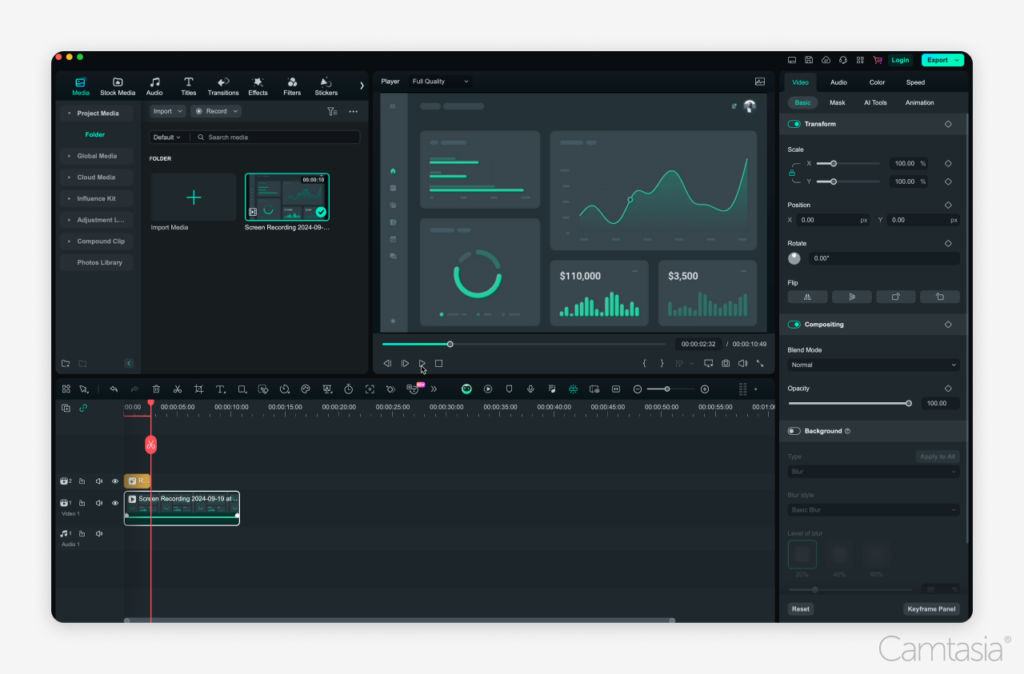This screenshot has height=674, width=1024.
Task: Select the AI Tools sub-tab
Action: [x=875, y=103]
